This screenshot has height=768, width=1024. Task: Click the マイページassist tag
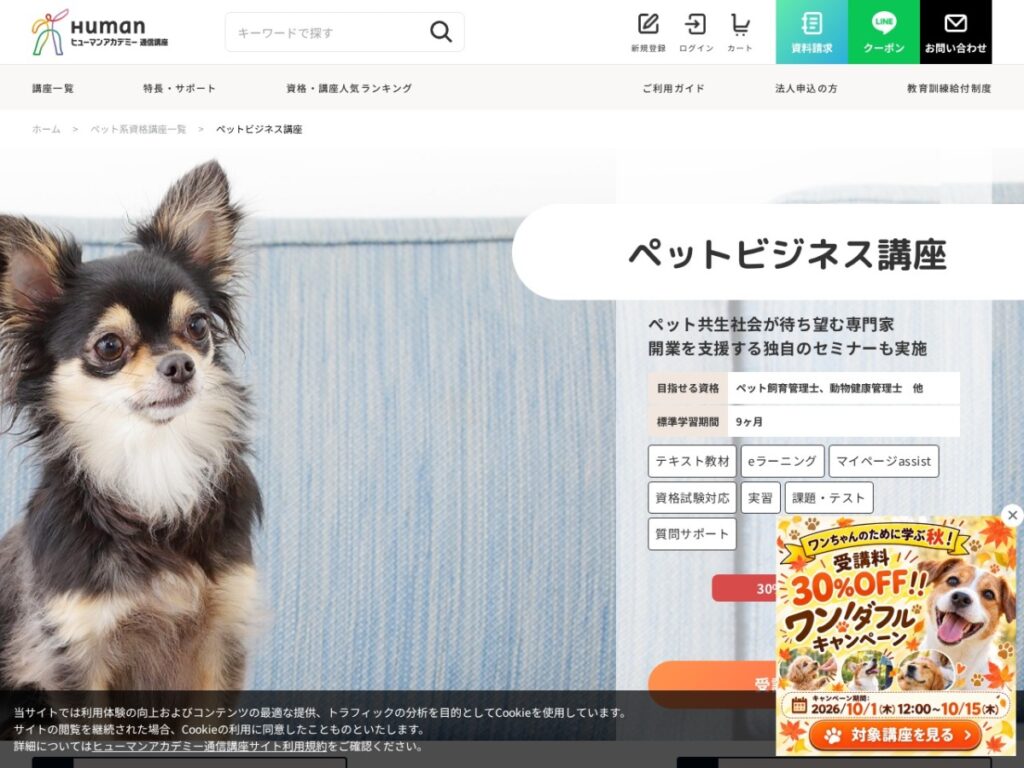(x=884, y=461)
